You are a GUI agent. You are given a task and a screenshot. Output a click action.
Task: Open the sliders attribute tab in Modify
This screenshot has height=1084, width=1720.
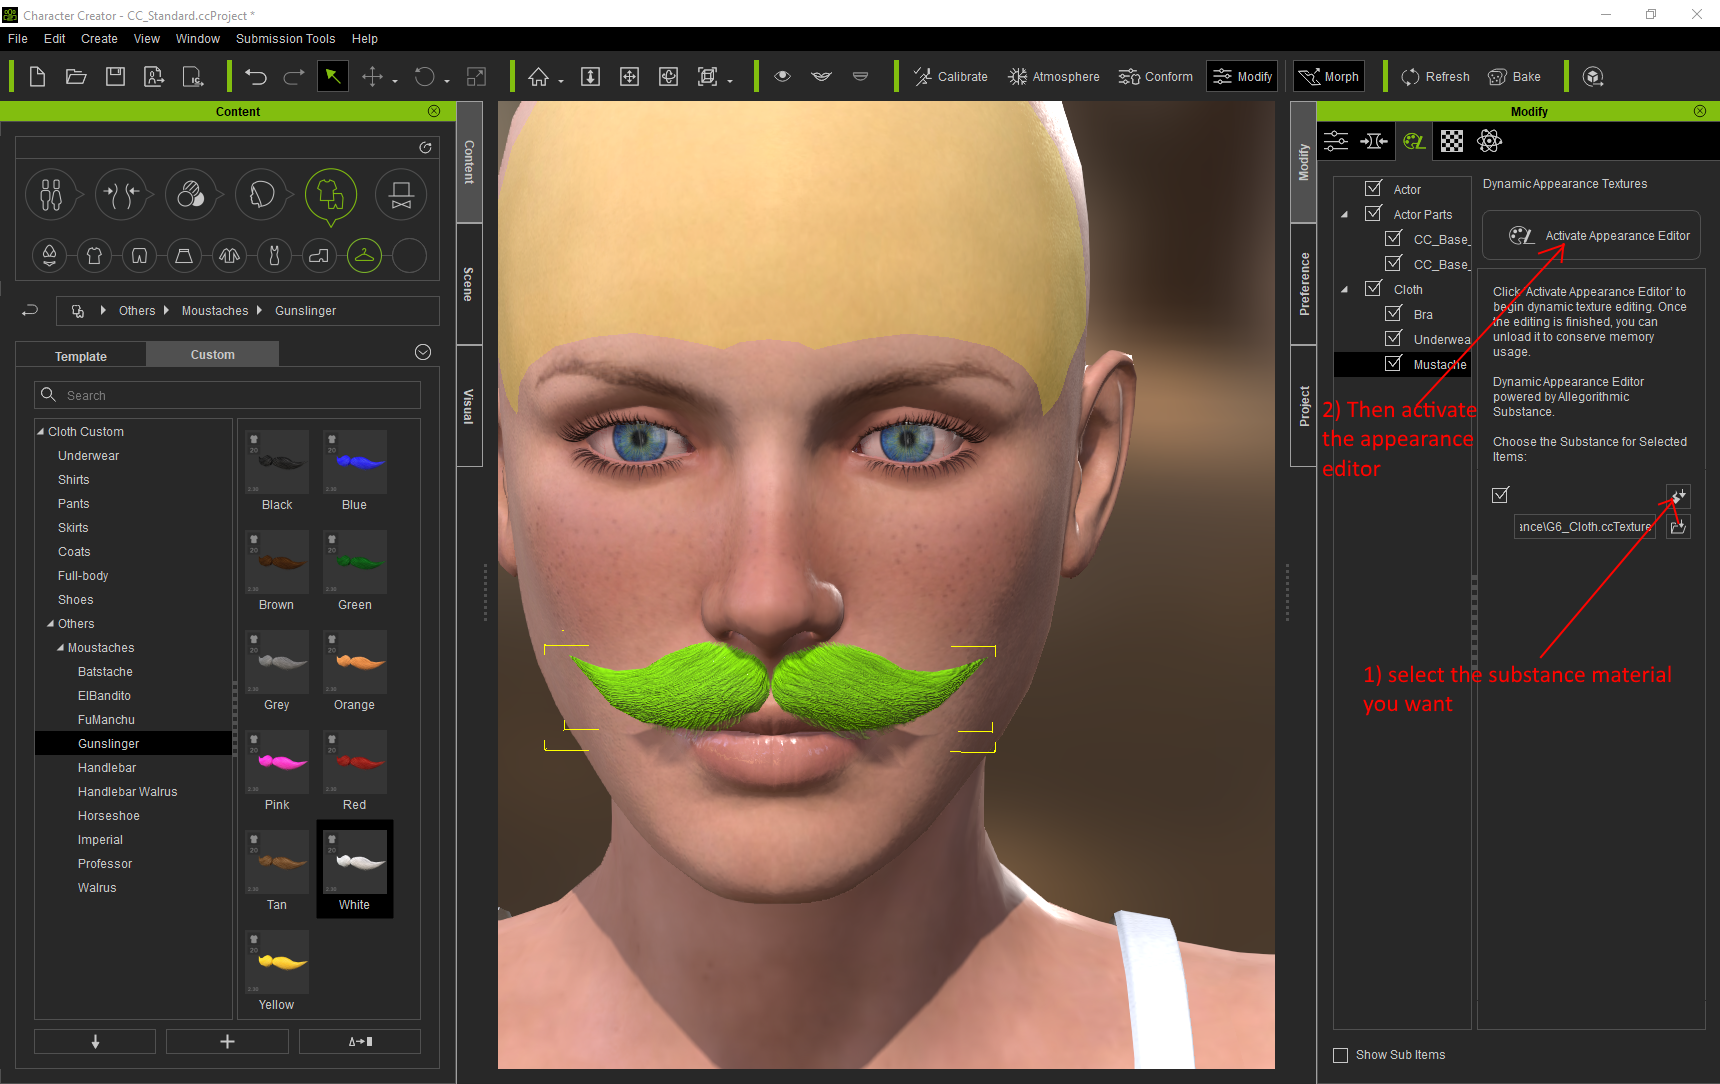coord(1336,141)
